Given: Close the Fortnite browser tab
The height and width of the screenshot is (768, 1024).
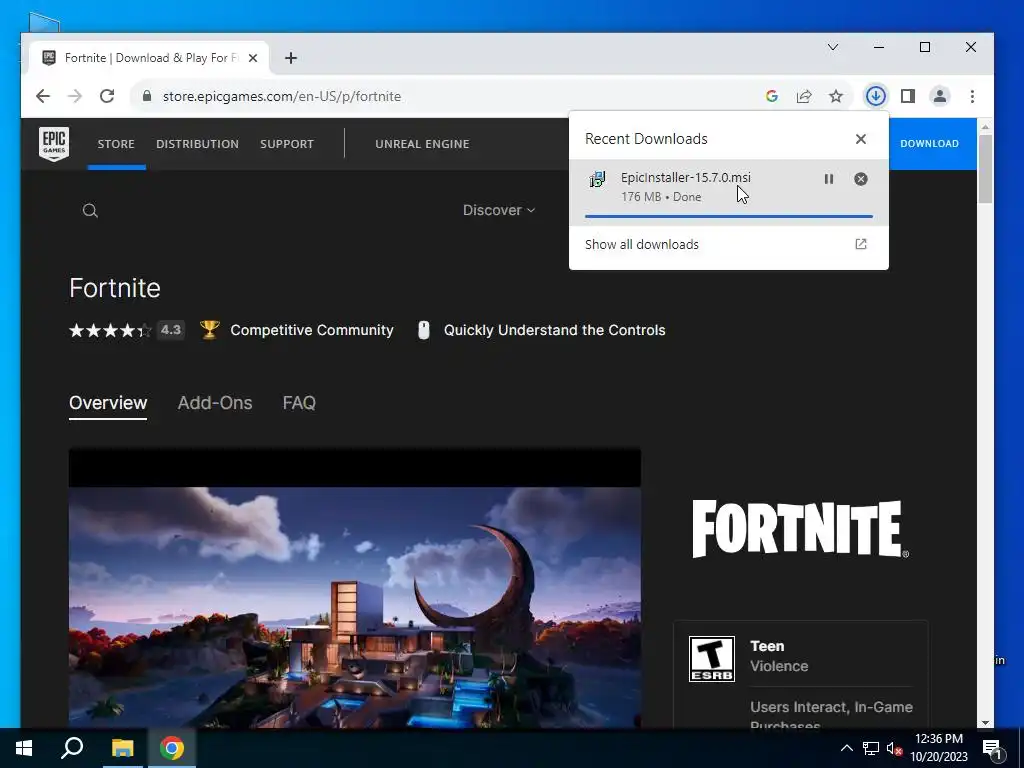Looking at the screenshot, I should 253,58.
